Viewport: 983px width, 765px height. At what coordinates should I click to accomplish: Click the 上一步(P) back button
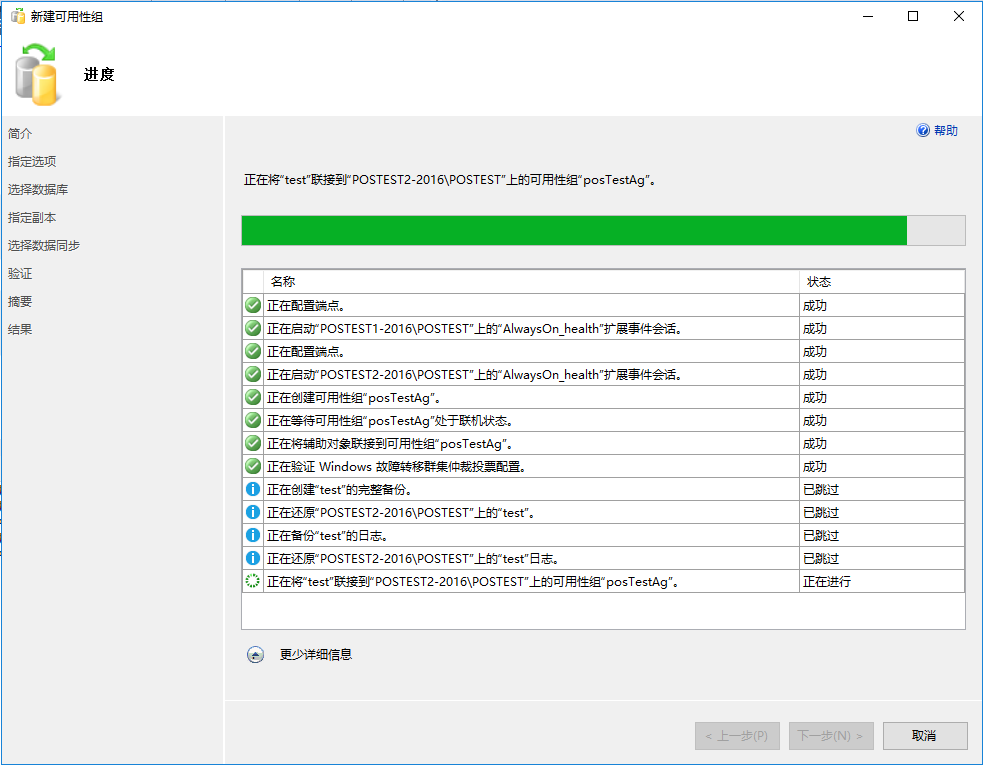coord(737,736)
